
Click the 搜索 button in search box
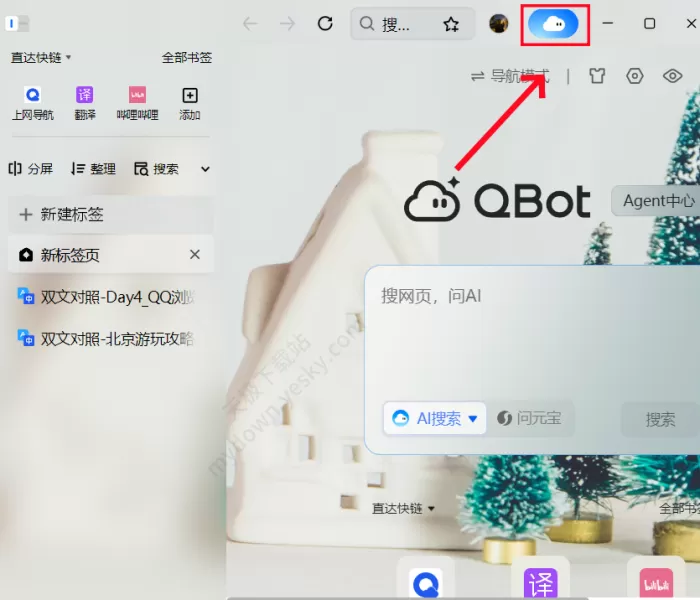660,419
